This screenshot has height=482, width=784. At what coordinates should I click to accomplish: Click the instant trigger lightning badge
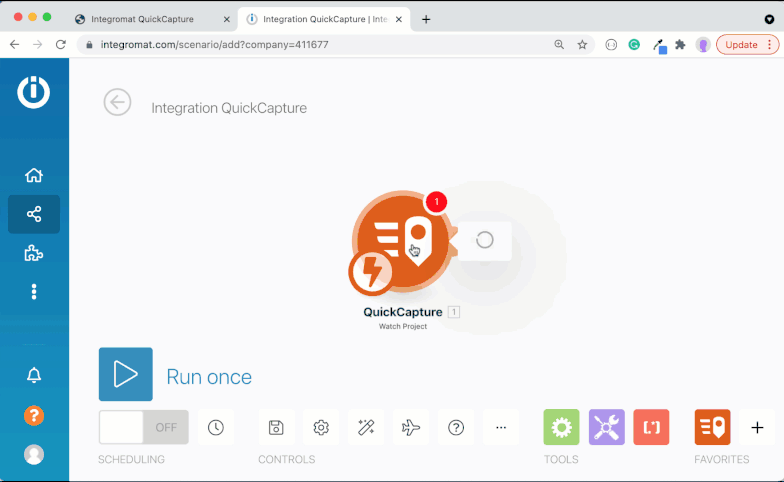370,272
